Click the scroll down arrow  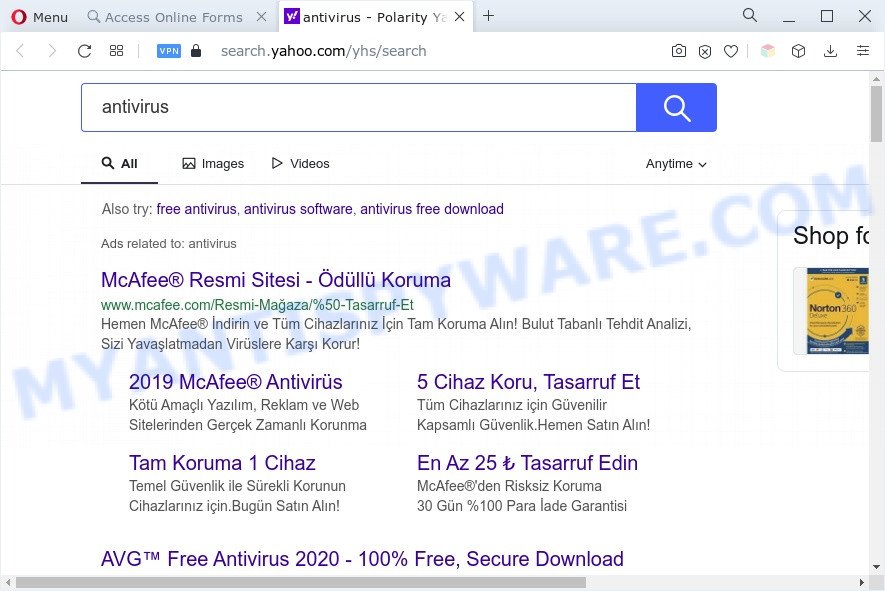[876, 567]
